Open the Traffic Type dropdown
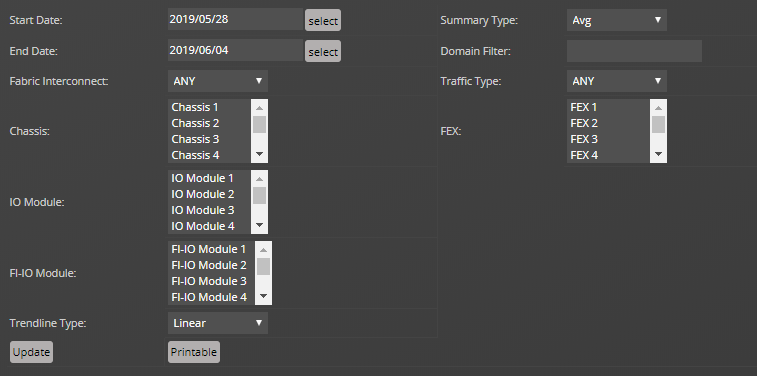The image size is (757, 376). (x=617, y=81)
